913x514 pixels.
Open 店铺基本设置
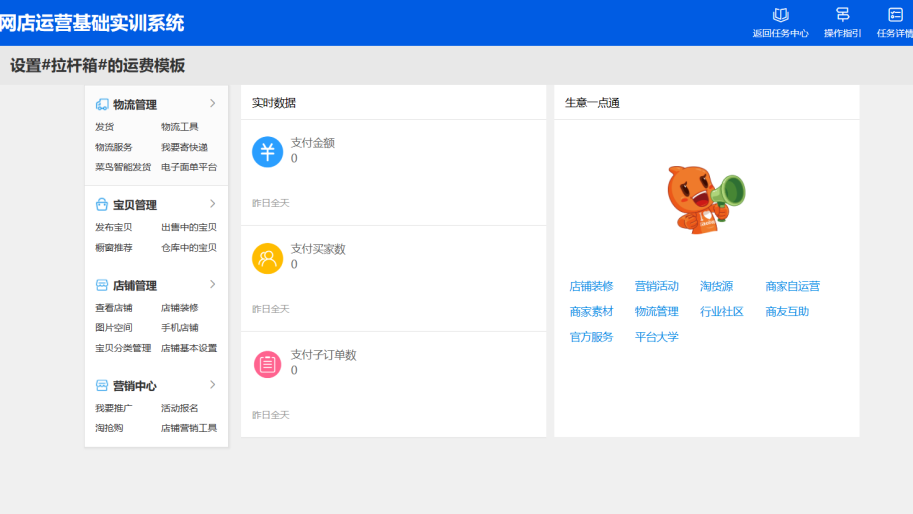click(189, 348)
